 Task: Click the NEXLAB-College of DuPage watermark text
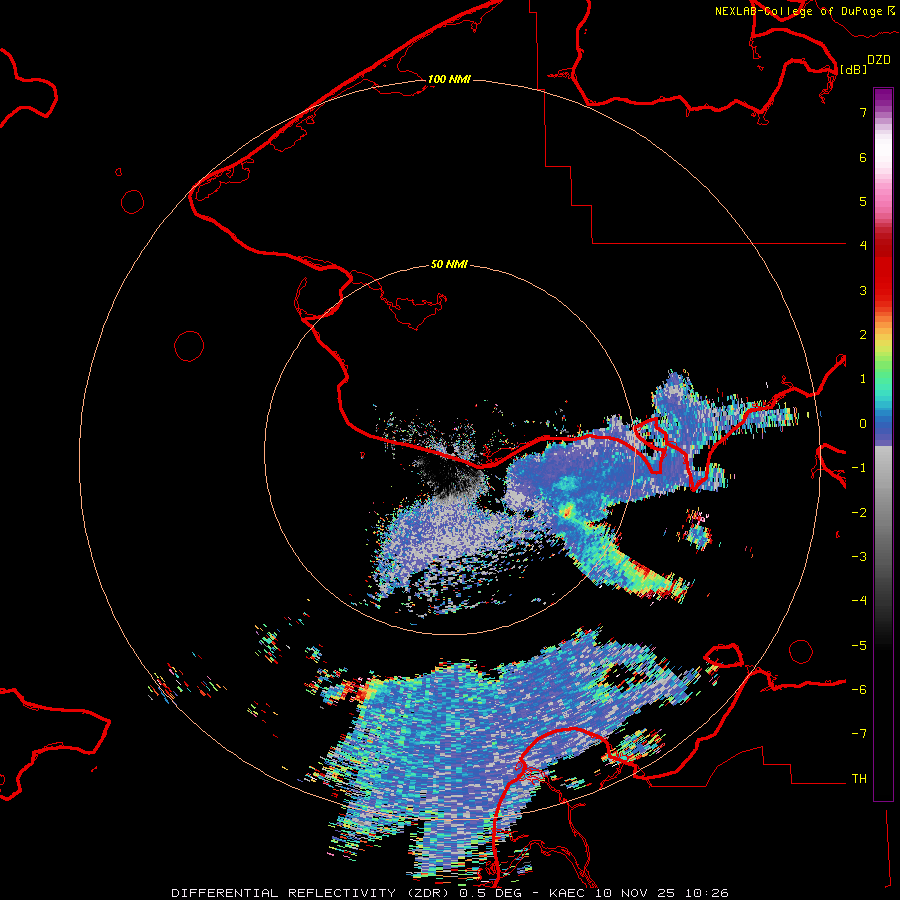click(x=798, y=11)
